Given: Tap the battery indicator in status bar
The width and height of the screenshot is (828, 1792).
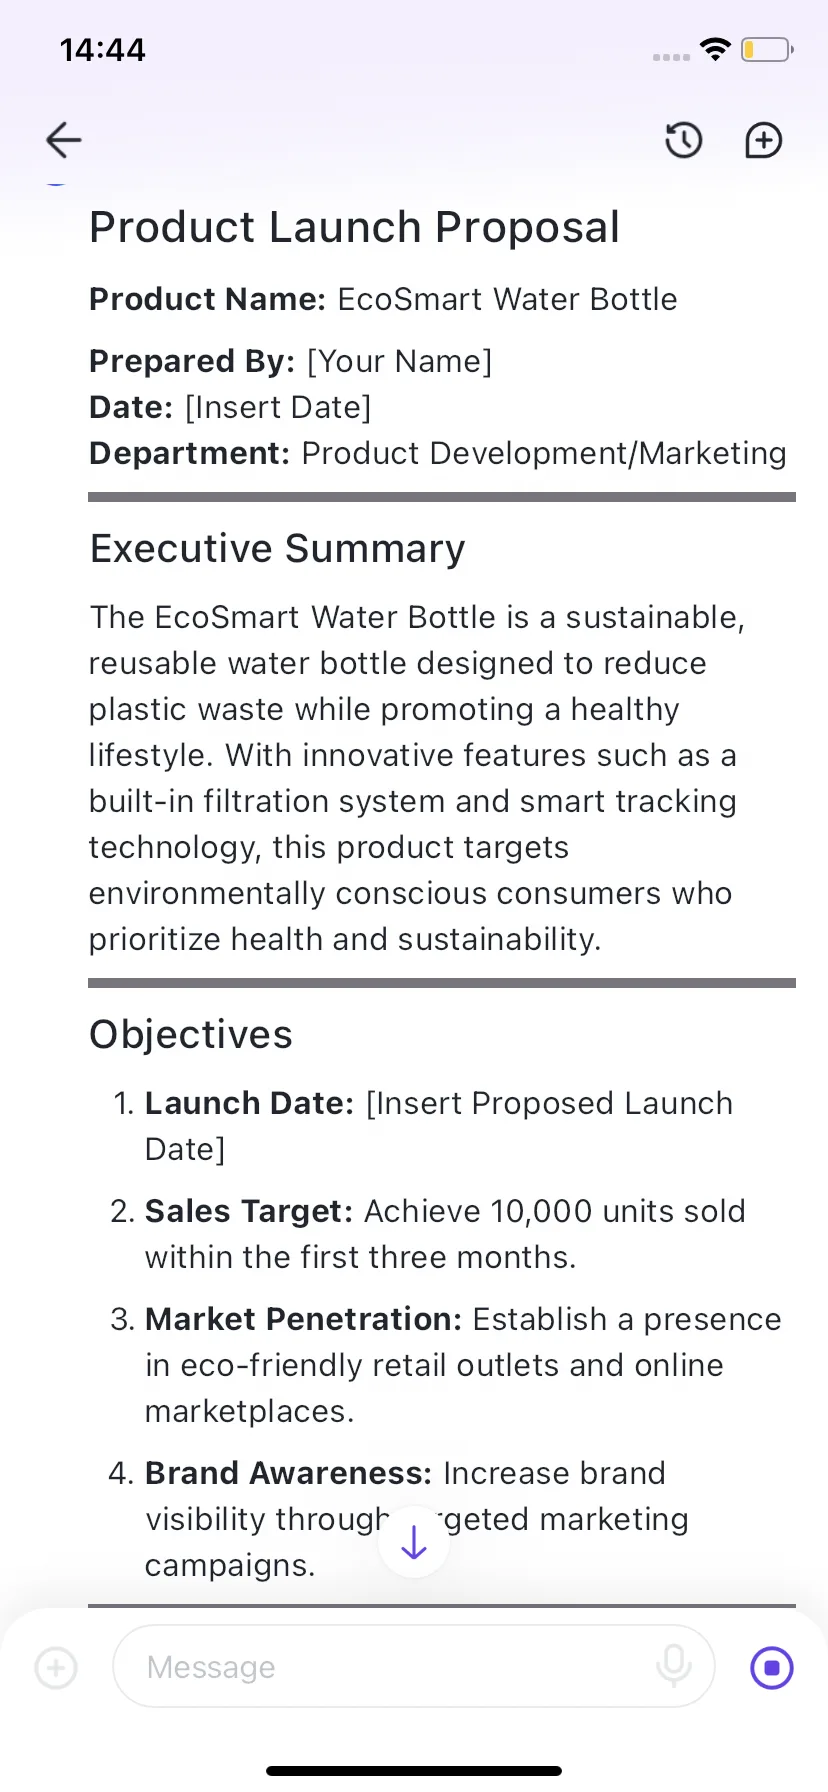Looking at the screenshot, I should pos(767,49).
